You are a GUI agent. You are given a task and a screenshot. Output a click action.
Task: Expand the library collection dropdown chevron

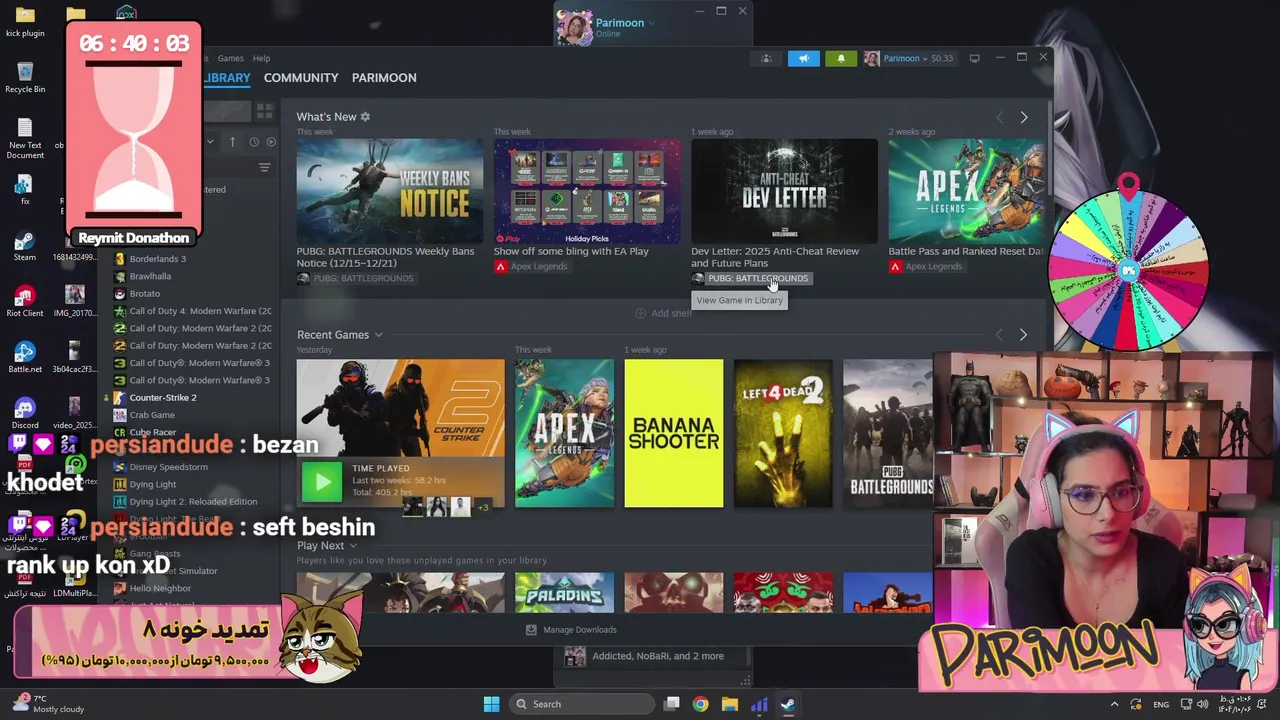(x=210, y=142)
